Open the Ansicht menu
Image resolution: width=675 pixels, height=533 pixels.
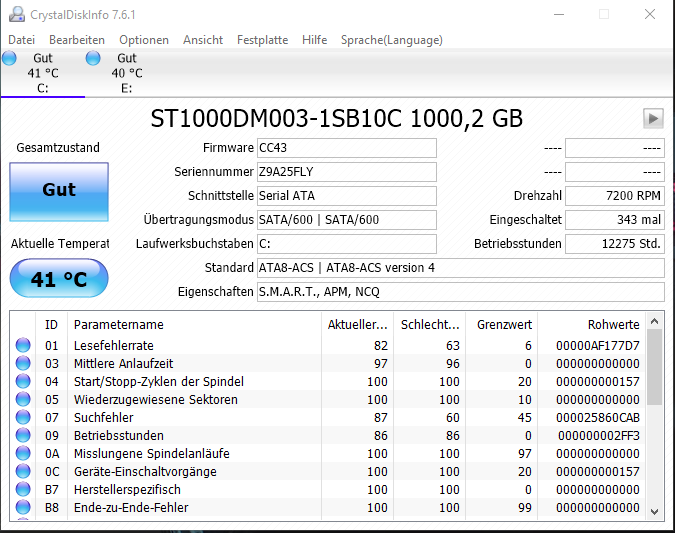point(203,40)
